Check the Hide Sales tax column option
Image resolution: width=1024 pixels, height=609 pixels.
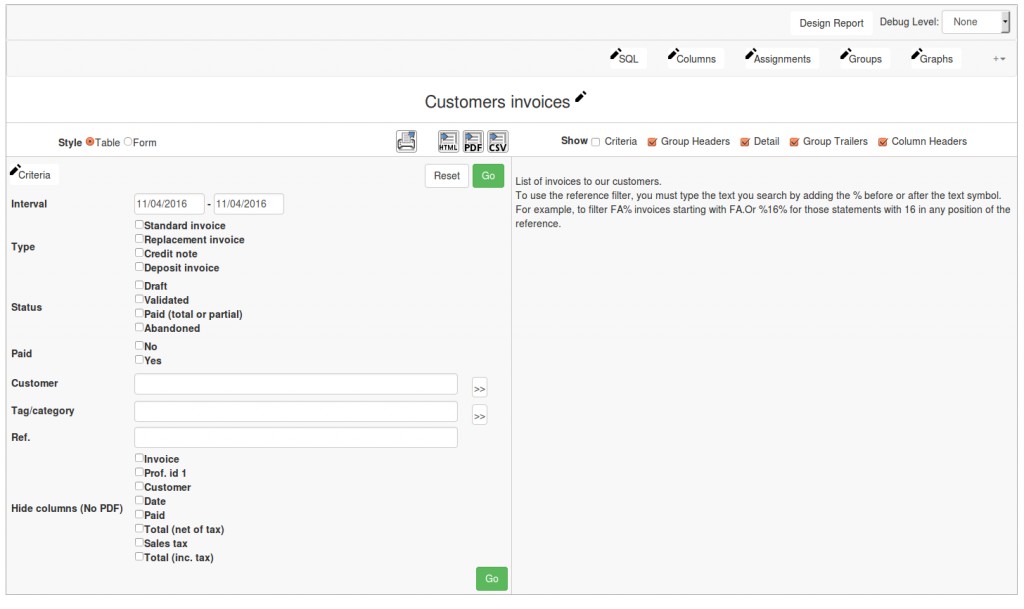coord(139,543)
